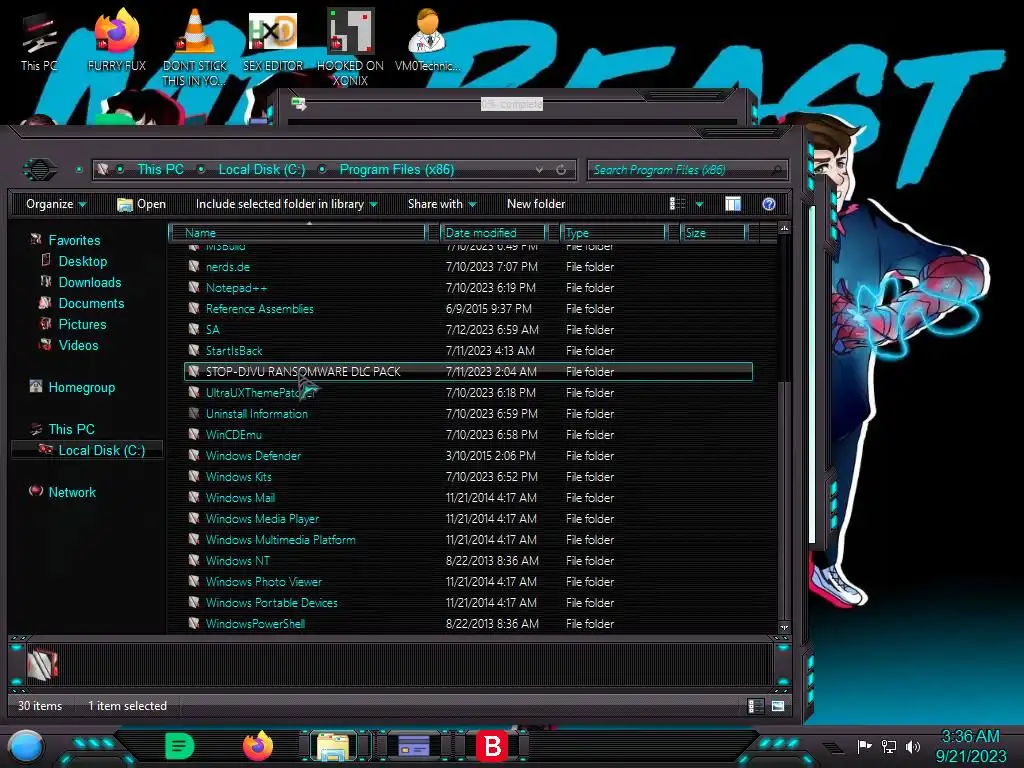
Task: Open the VMOTechnic desktop shortcut
Action: [427, 40]
